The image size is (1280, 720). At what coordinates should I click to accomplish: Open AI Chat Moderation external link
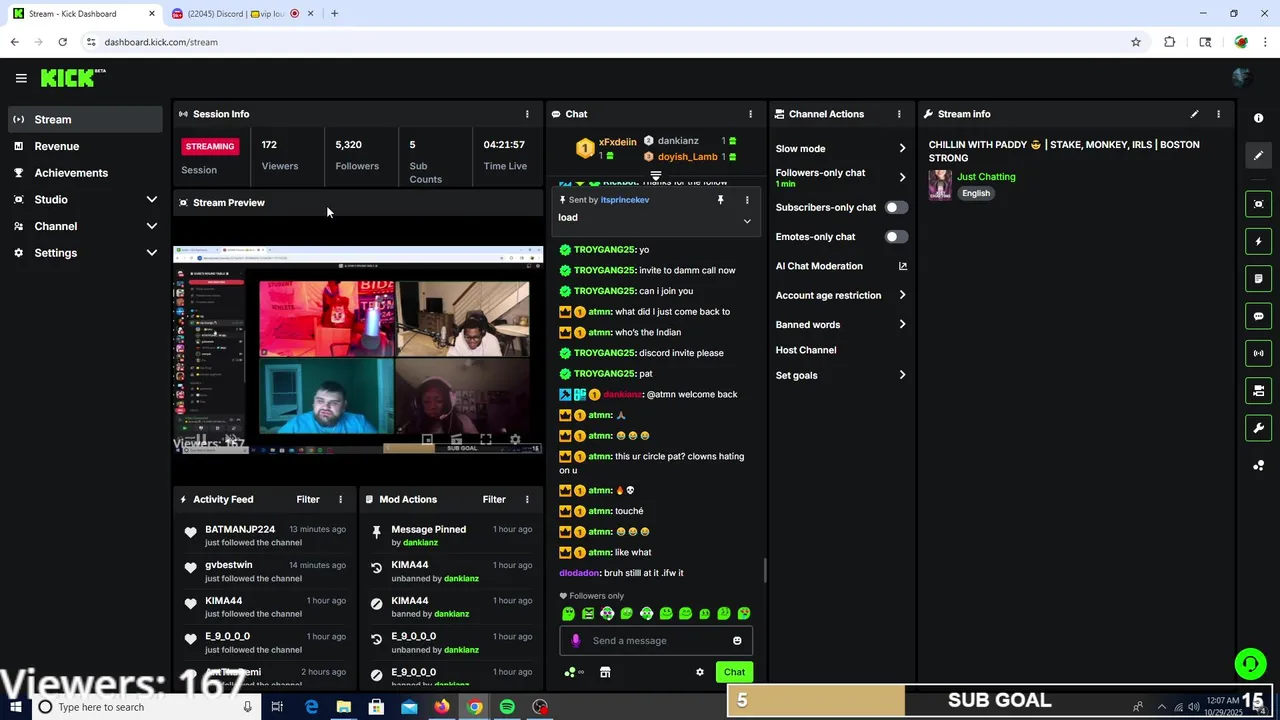pos(902,266)
